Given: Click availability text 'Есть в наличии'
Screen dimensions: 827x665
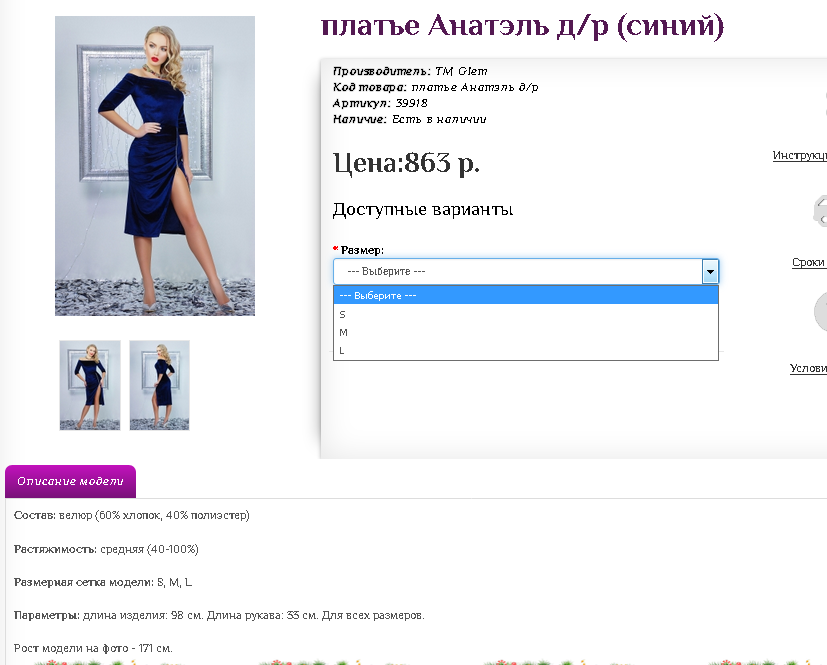Looking at the screenshot, I should click(439, 120).
